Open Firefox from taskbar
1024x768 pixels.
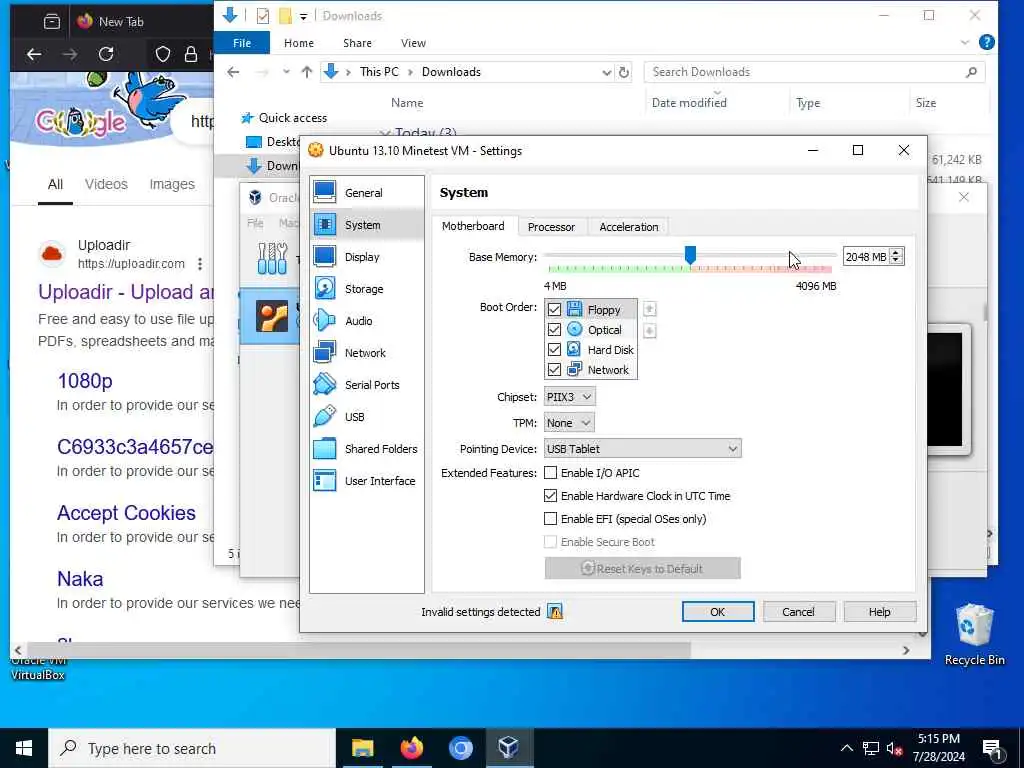pyautogui.click(x=411, y=748)
